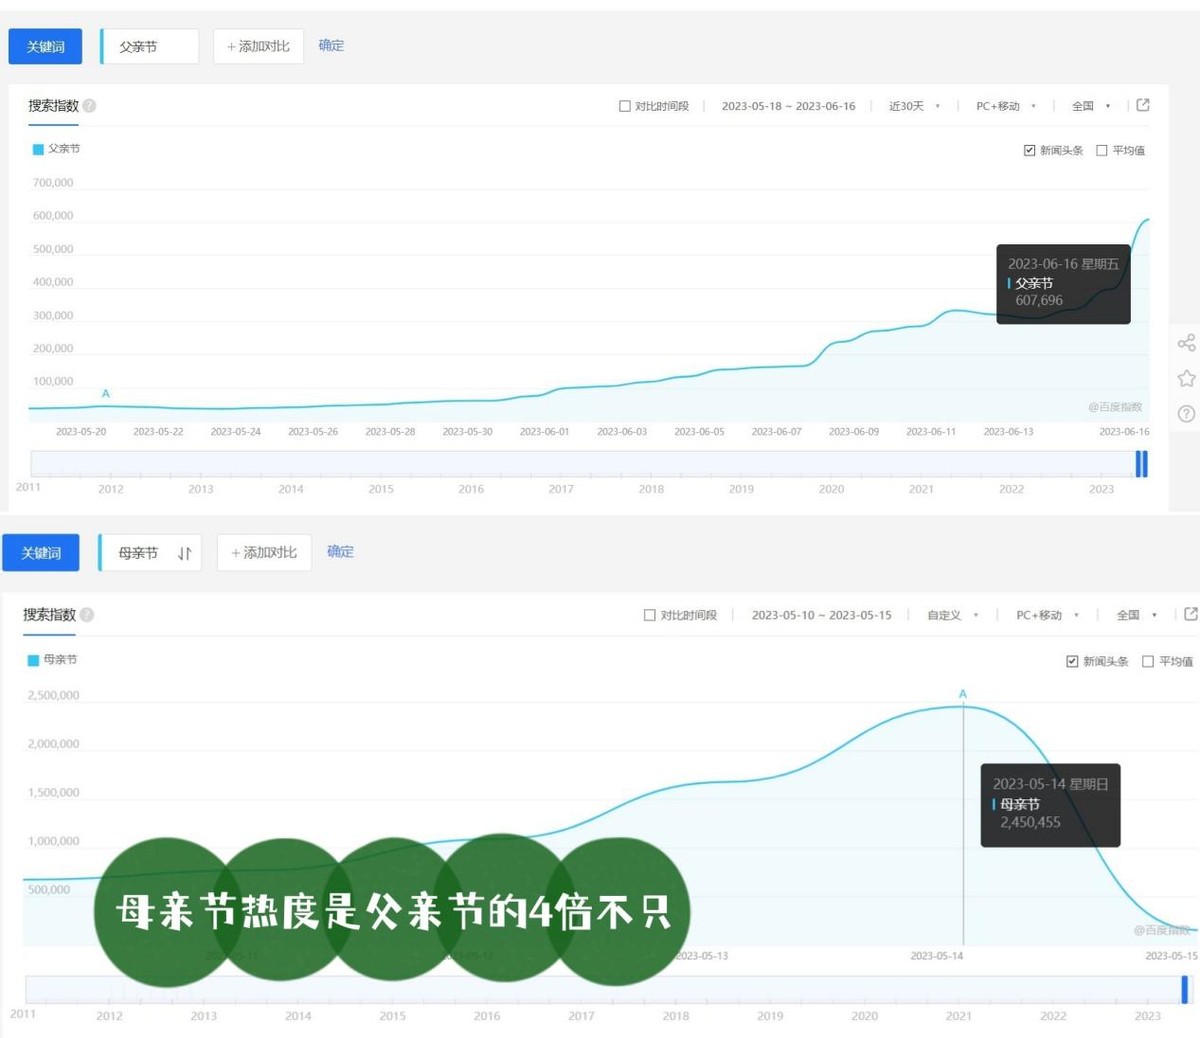Click the 确定 confirm link
Screen dimensions: 1200x1038
[331, 46]
